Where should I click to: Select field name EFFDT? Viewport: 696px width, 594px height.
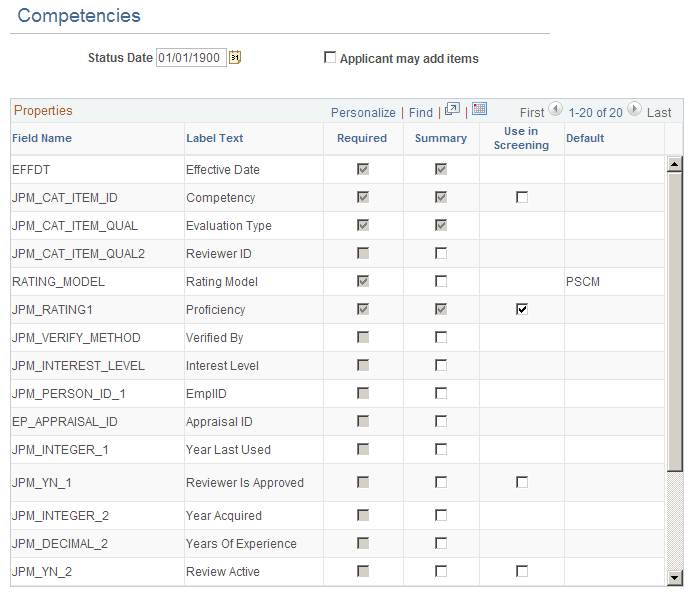tap(31, 170)
